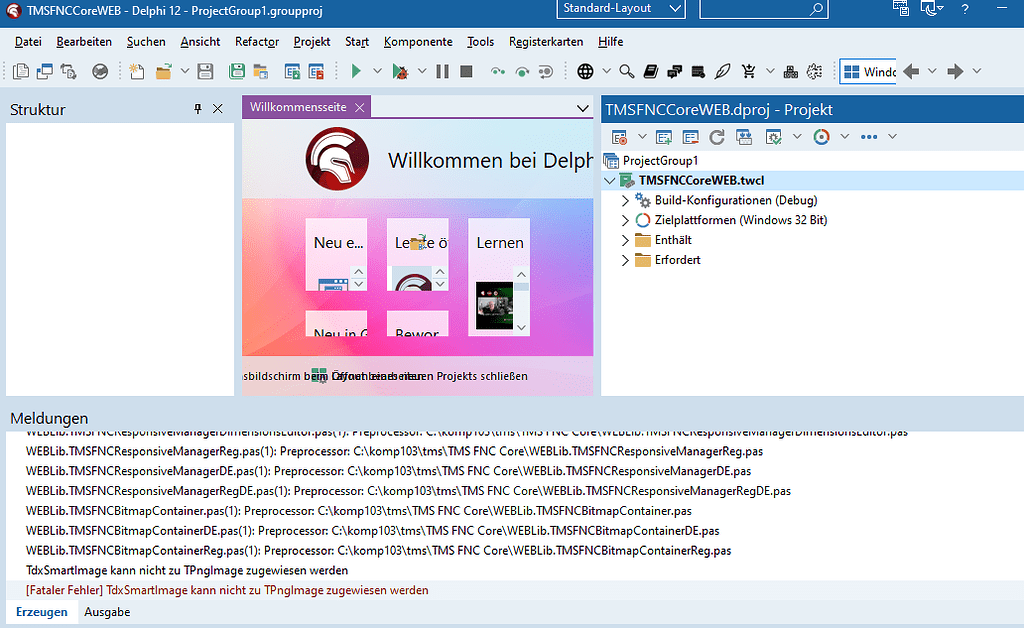
Task: Stop program execution with the Stop icon
Action: pos(464,71)
